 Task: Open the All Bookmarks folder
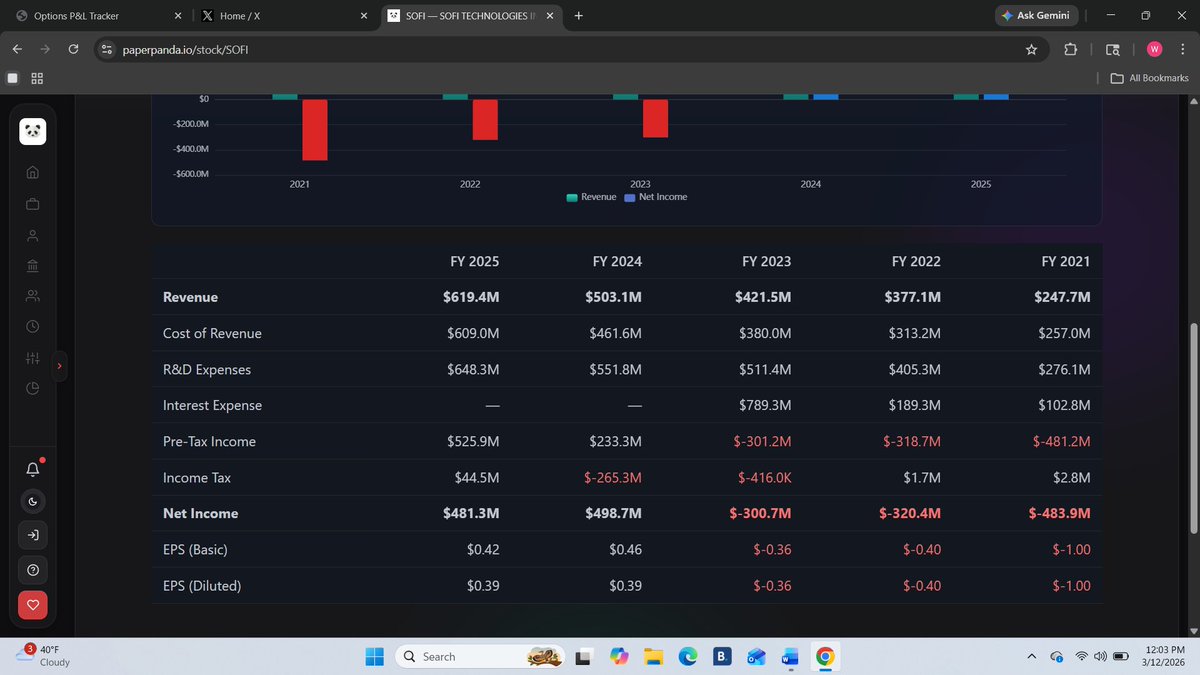1150,78
